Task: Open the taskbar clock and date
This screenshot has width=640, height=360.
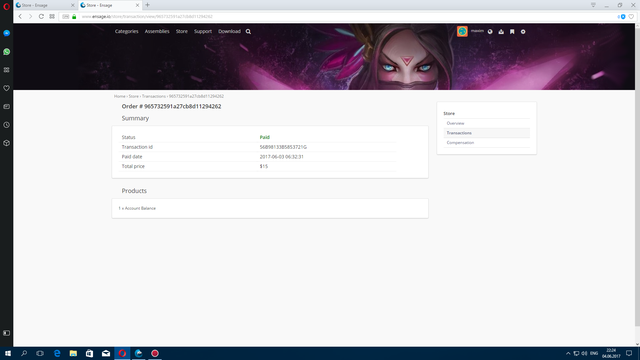Action: [x=611, y=353]
